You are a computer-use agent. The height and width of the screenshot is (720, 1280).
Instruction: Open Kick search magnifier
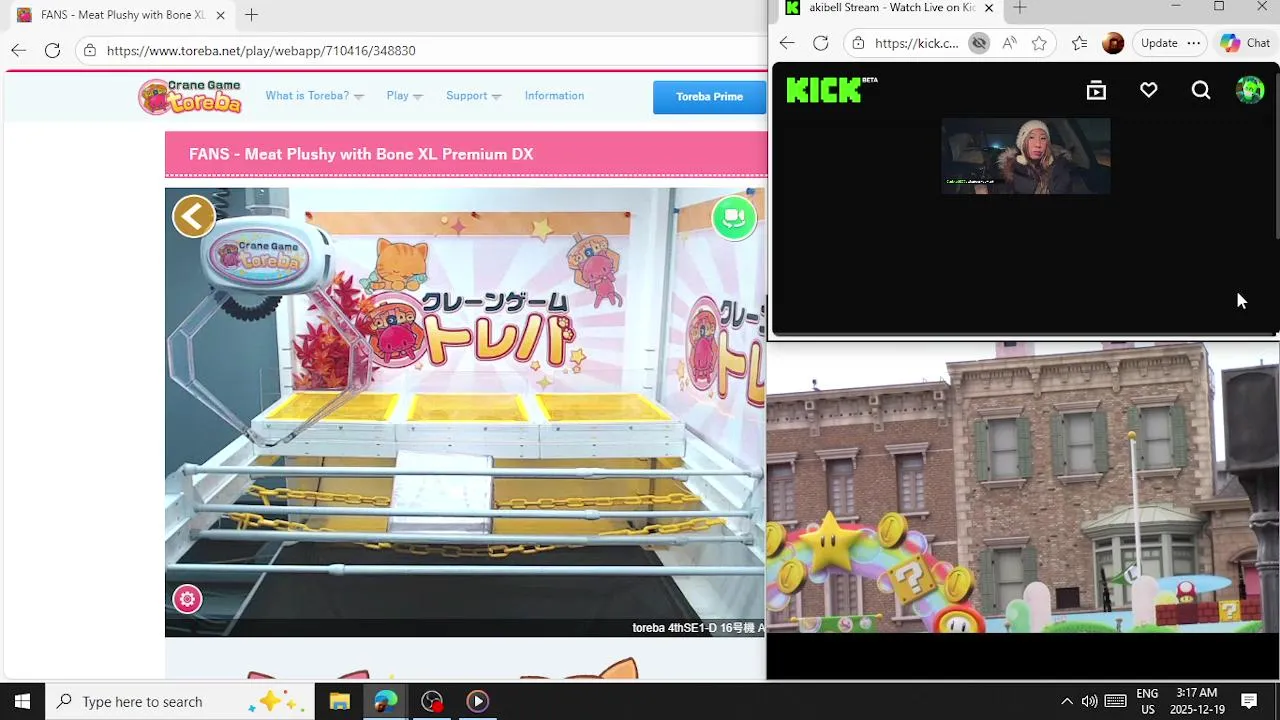pos(1201,91)
